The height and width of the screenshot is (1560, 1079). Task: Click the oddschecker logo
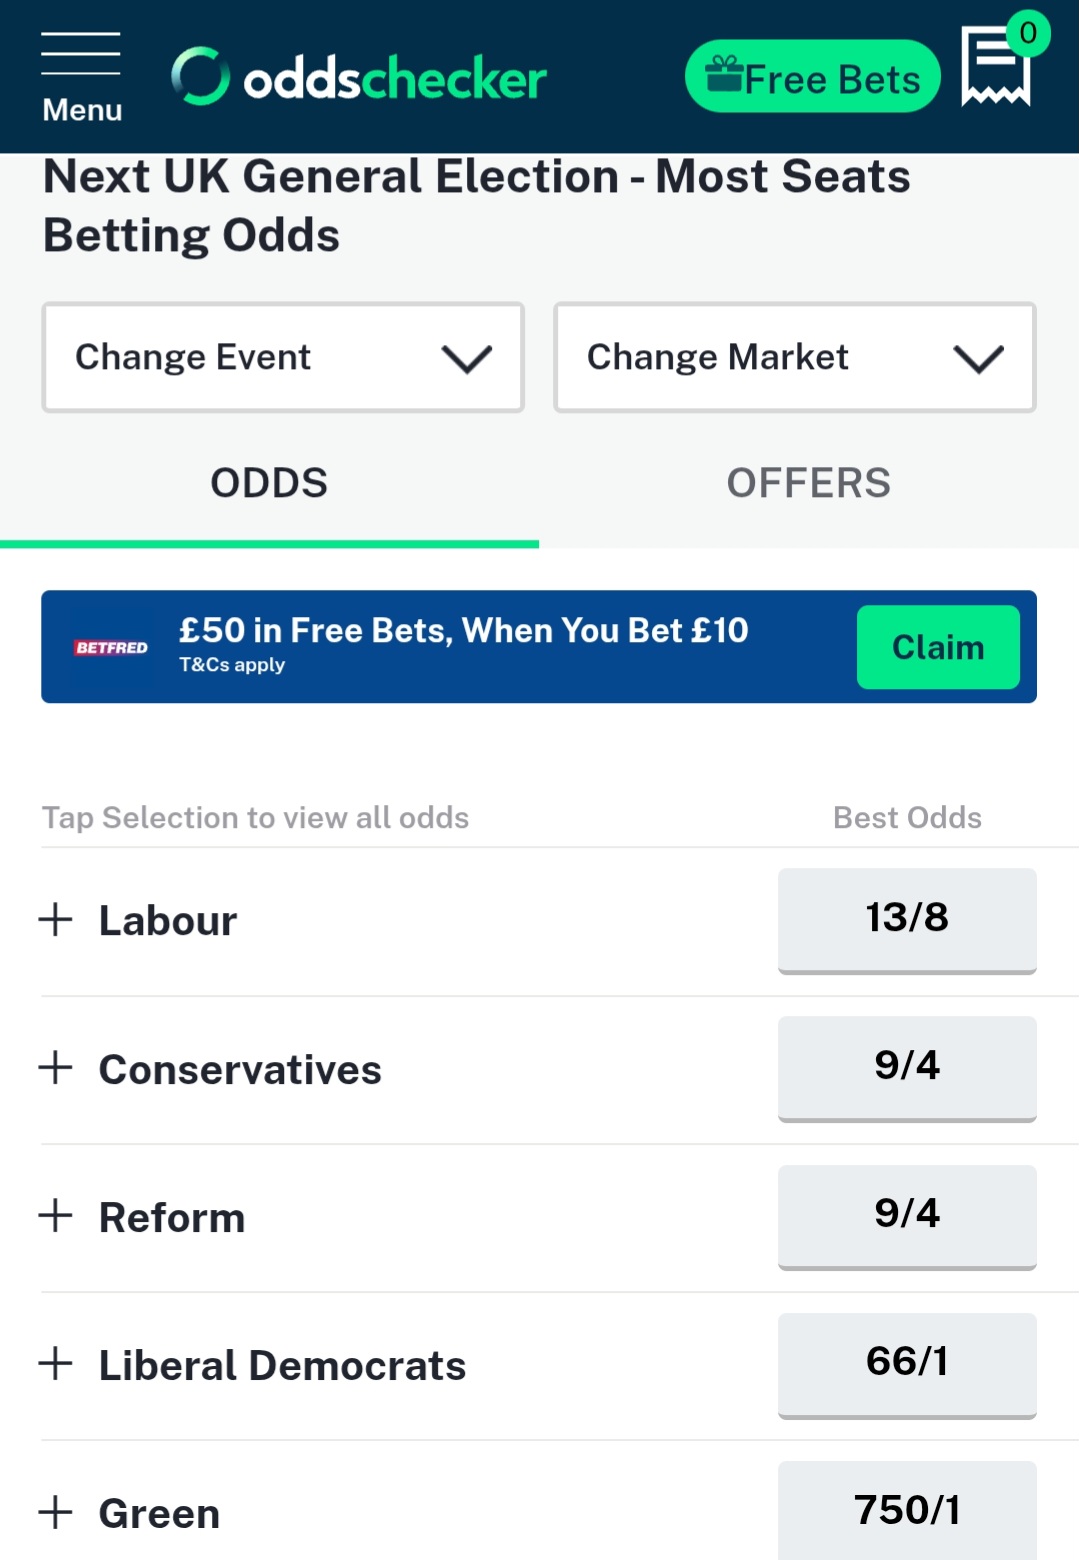[358, 77]
